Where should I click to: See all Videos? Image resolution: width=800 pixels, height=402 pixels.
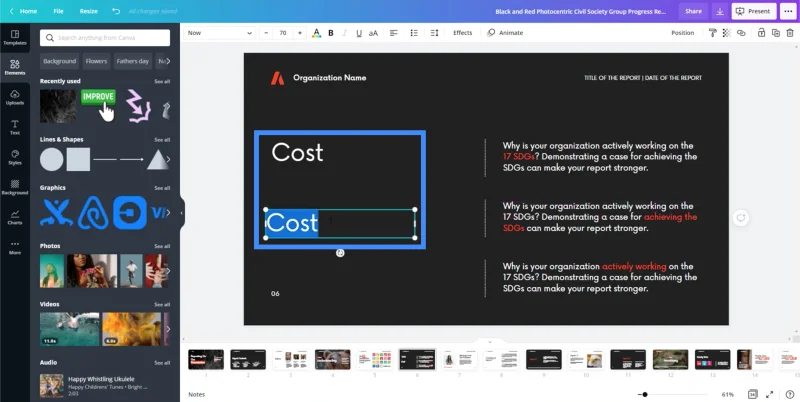click(x=162, y=305)
